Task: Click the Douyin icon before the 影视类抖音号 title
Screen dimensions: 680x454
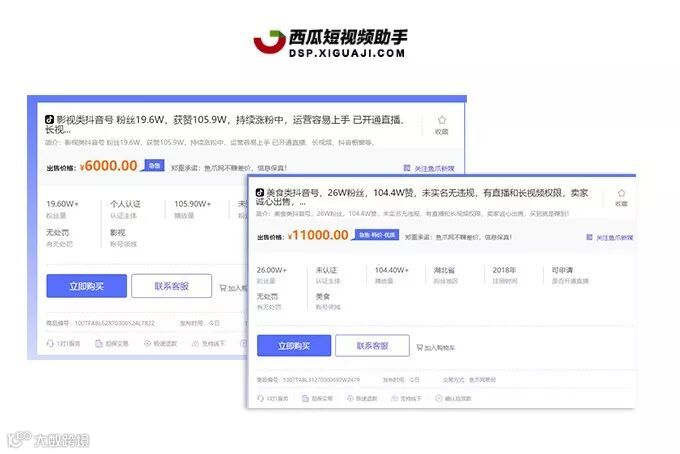Action: 49,119
